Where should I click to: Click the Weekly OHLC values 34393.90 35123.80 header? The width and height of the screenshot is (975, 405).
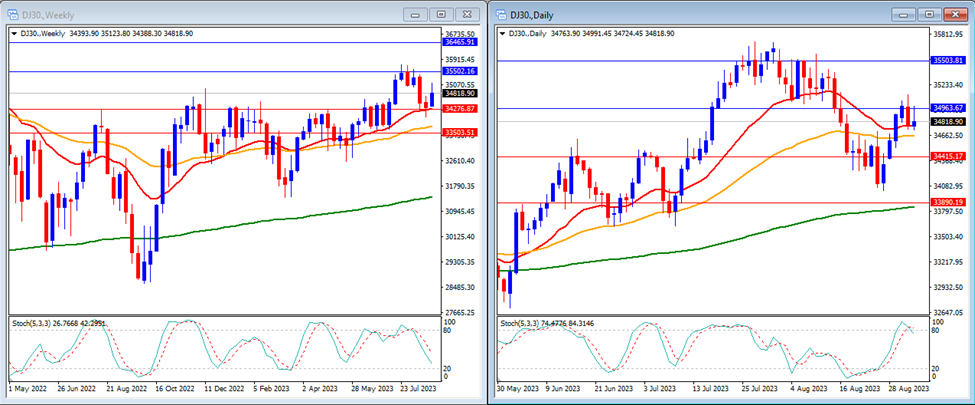click(x=131, y=34)
